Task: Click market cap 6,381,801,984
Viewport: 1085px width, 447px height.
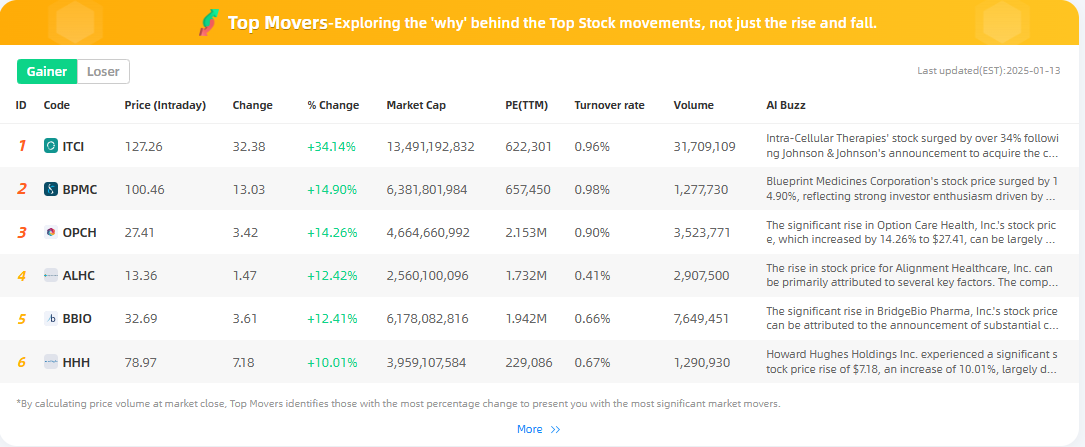Action: [428, 190]
